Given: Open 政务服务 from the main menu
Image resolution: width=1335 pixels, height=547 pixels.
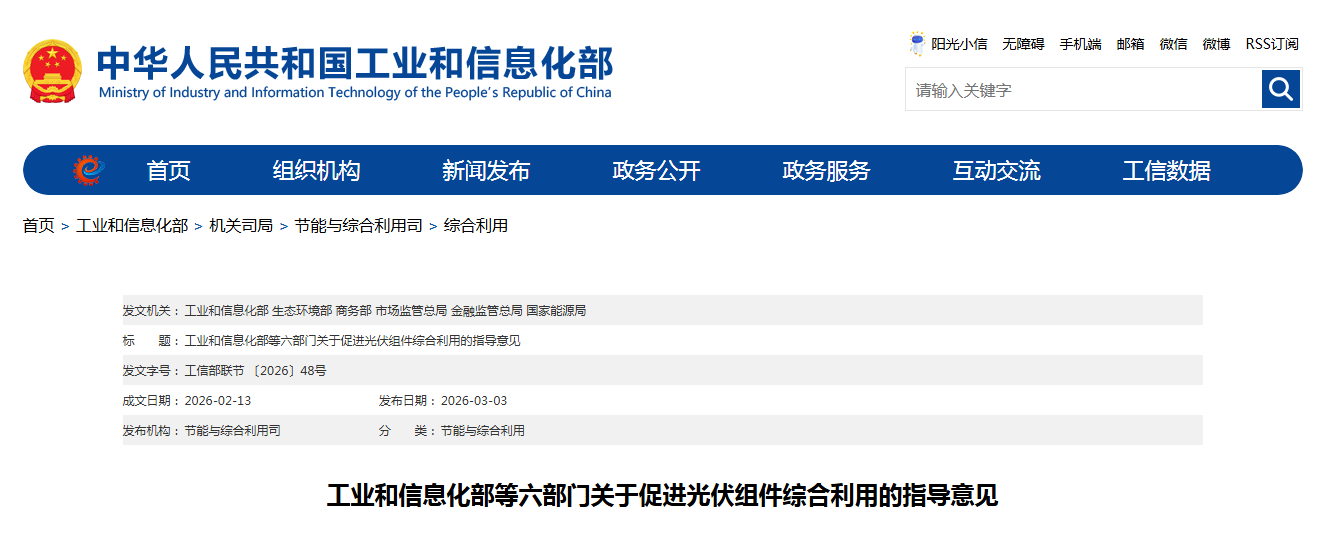Looking at the screenshot, I should point(826,171).
